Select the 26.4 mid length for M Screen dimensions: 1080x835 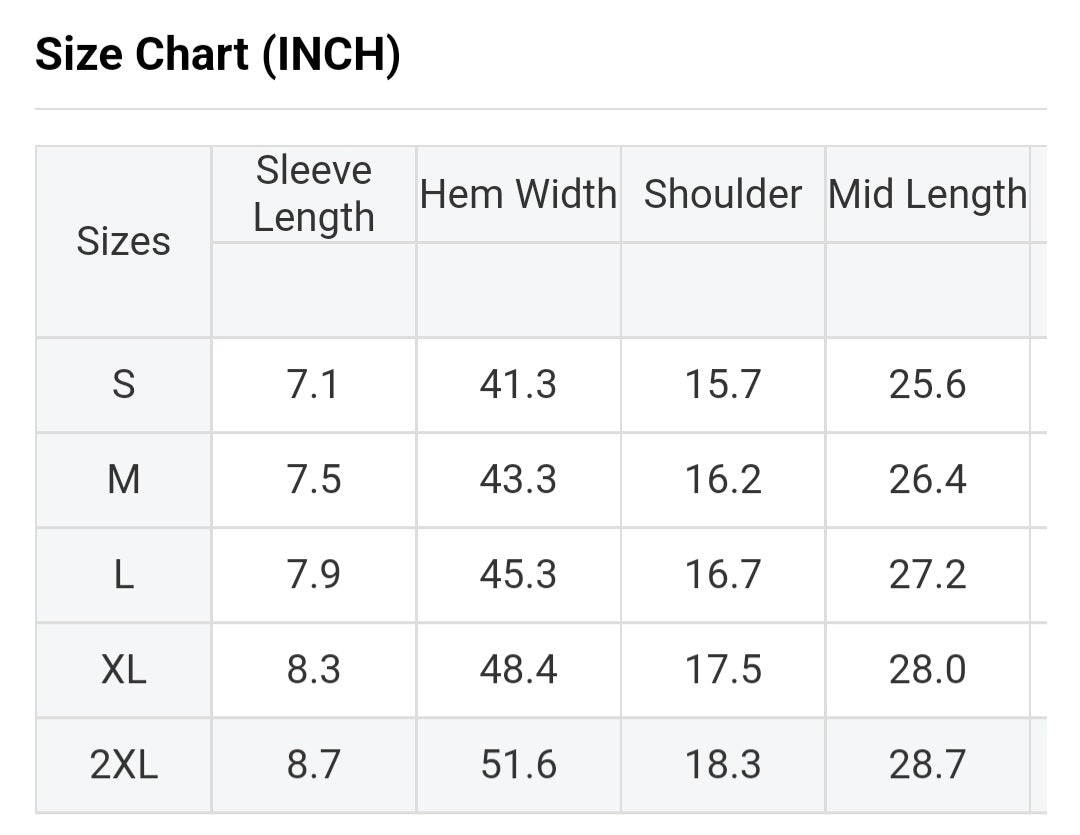click(927, 479)
